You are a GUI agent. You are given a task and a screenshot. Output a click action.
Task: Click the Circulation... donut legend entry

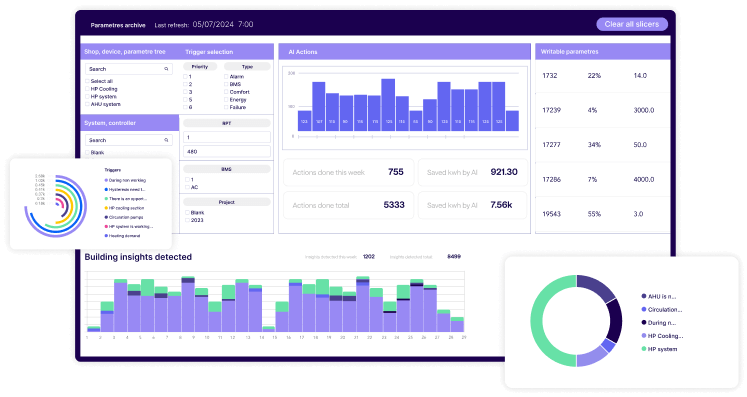pyautogui.click(x=662, y=310)
